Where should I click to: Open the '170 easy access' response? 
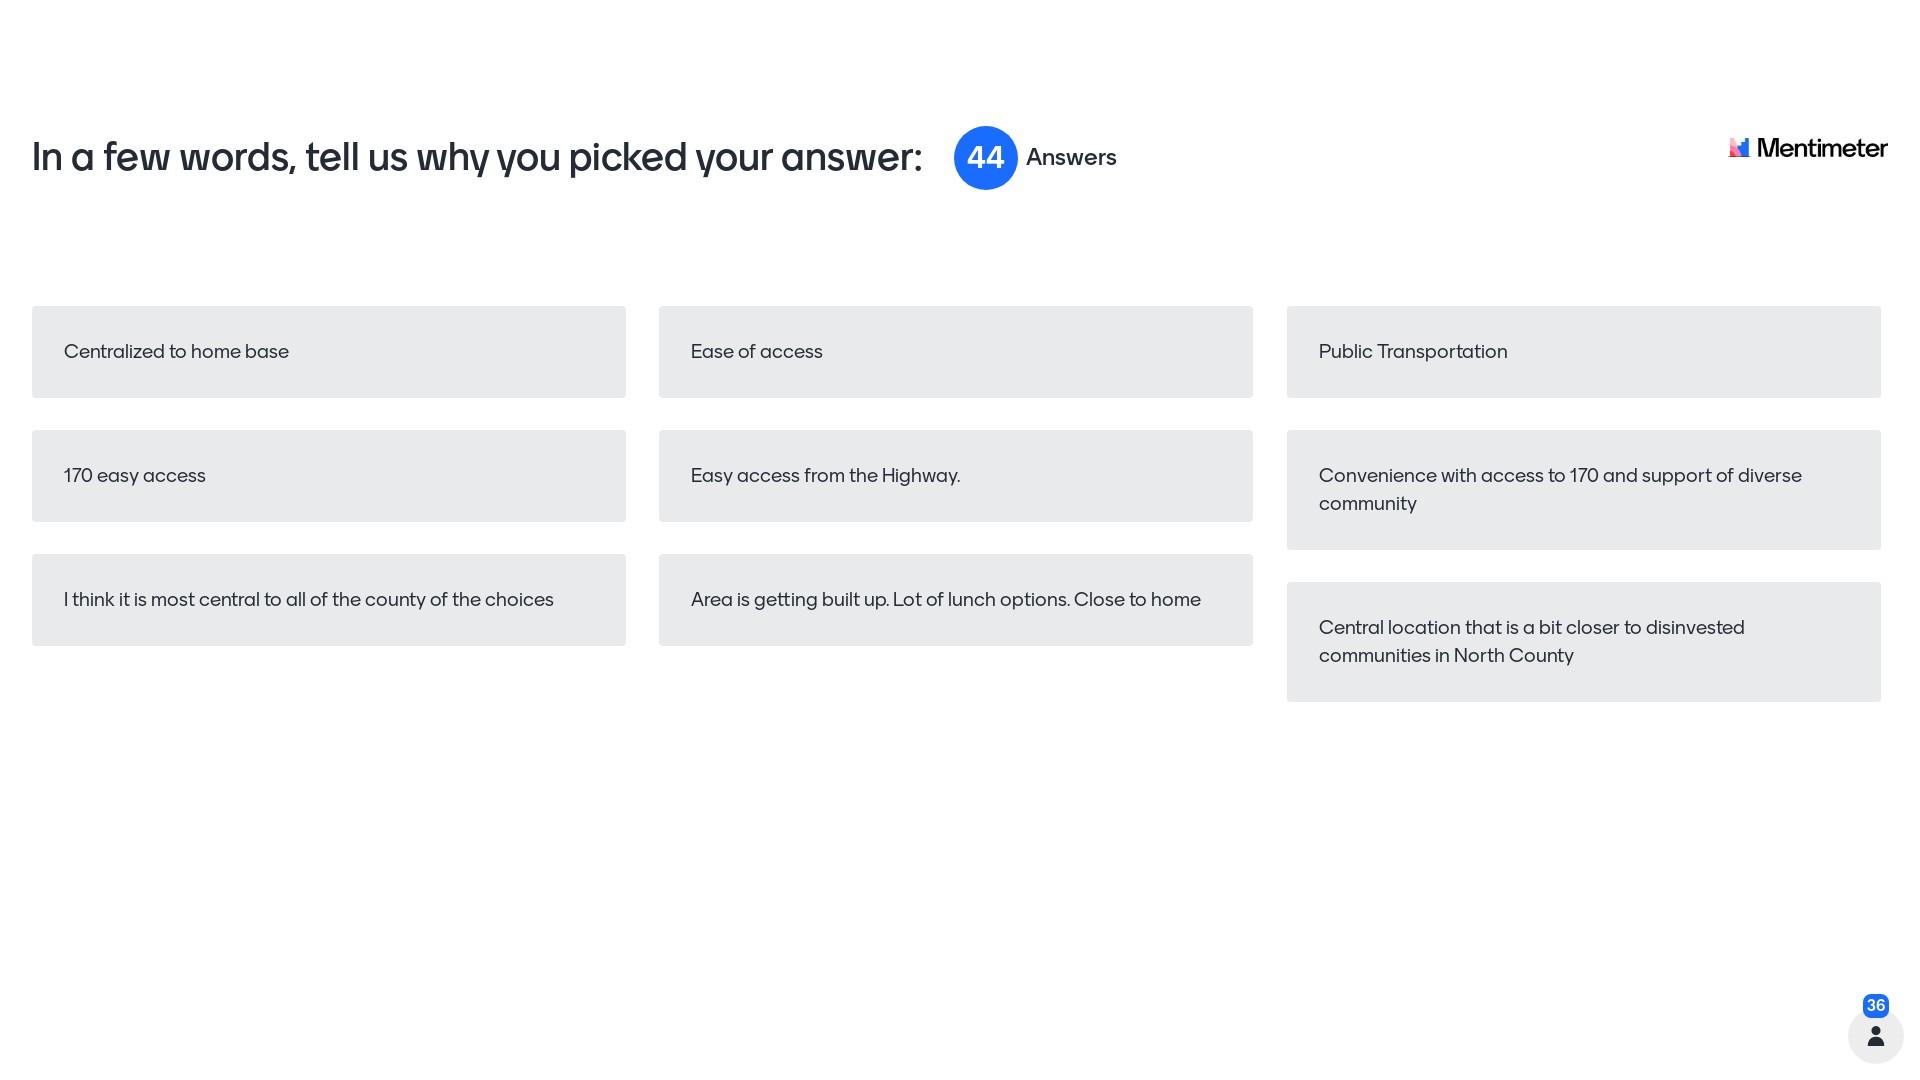[x=328, y=476]
